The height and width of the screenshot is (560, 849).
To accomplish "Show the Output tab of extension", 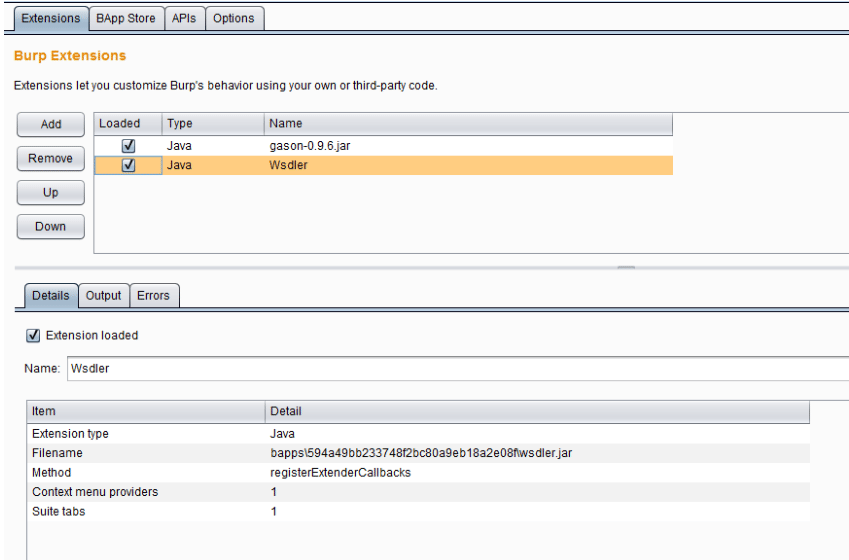I will pyautogui.click(x=103, y=296).
